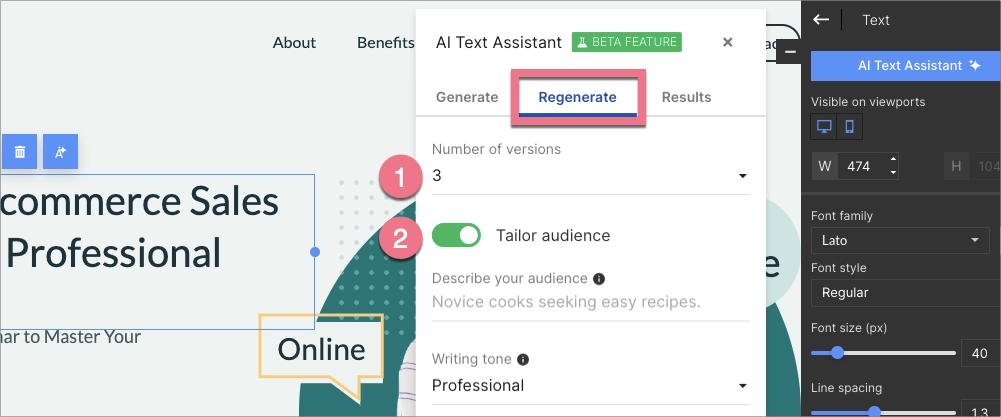This screenshot has height=417, width=1001.
Task: Click the info icon next to Writing tone
Action: [523, 360]
